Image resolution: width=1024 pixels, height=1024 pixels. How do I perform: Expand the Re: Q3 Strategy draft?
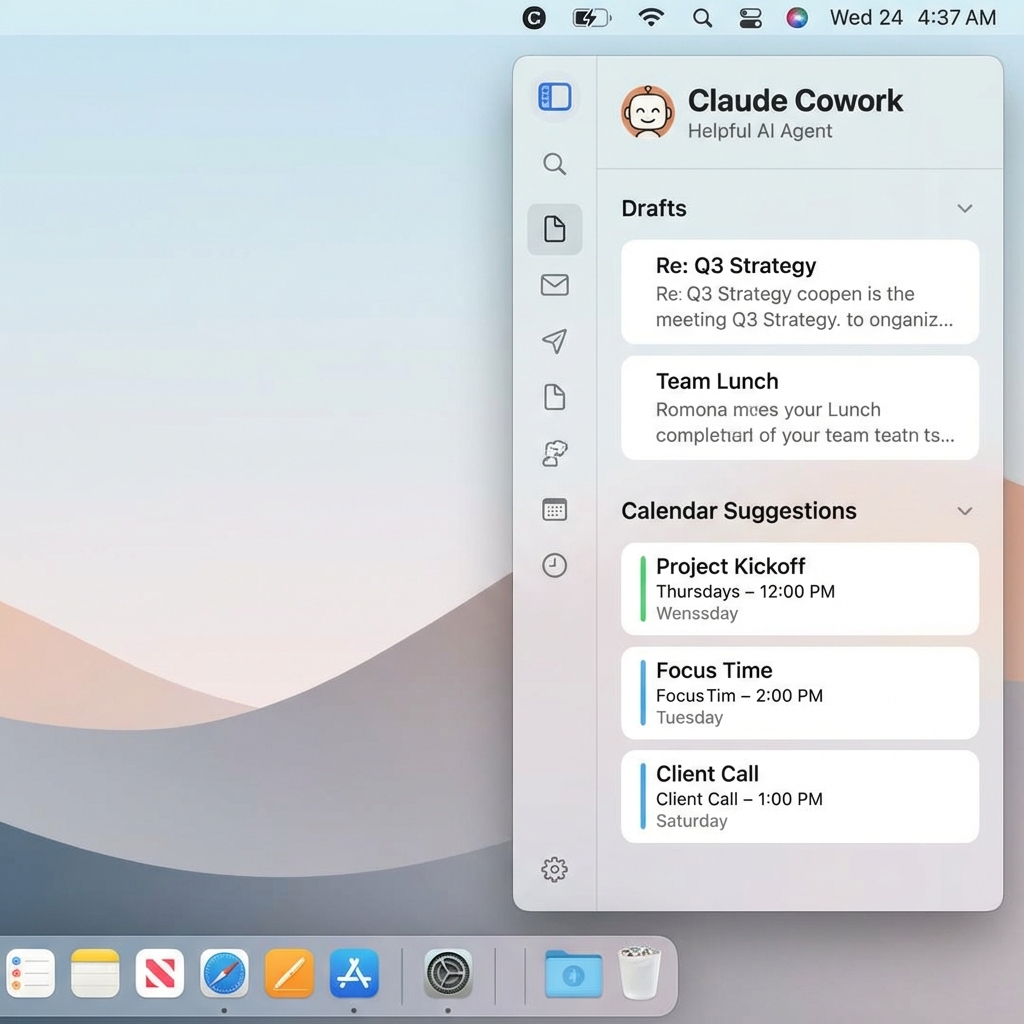pos(800,291)
